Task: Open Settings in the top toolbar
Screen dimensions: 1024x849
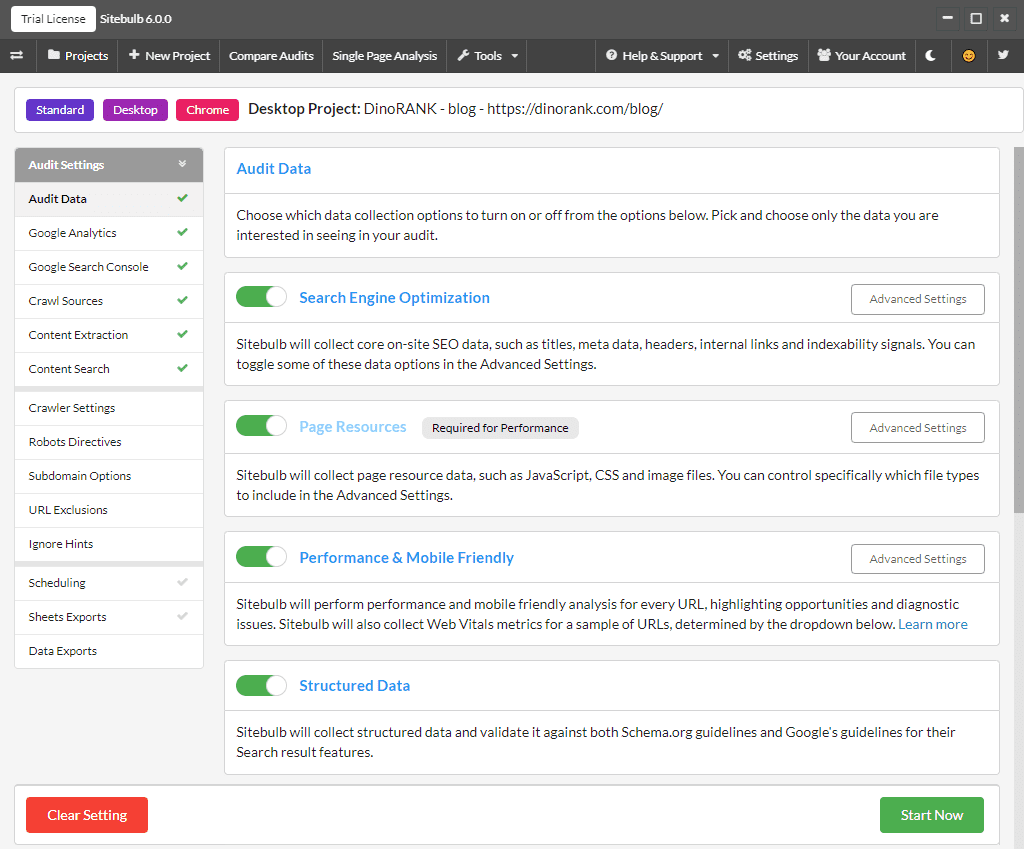Action: 768,56
